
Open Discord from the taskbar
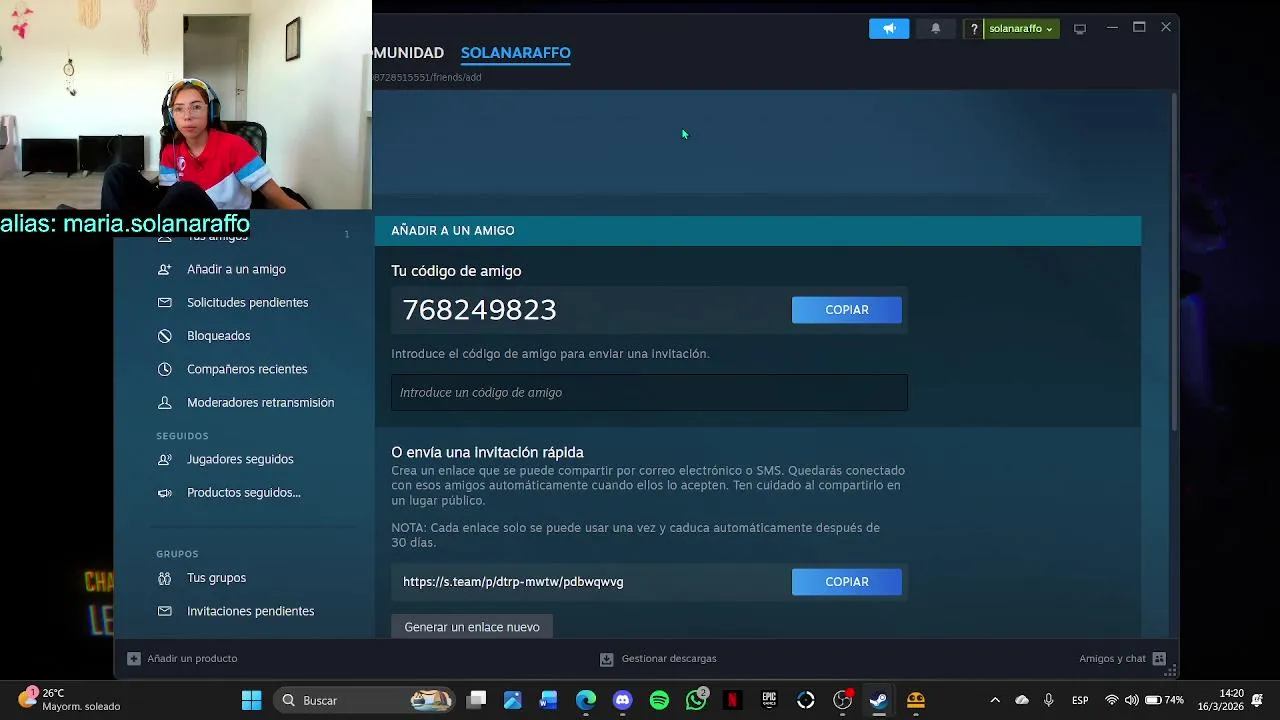[623, 701]
